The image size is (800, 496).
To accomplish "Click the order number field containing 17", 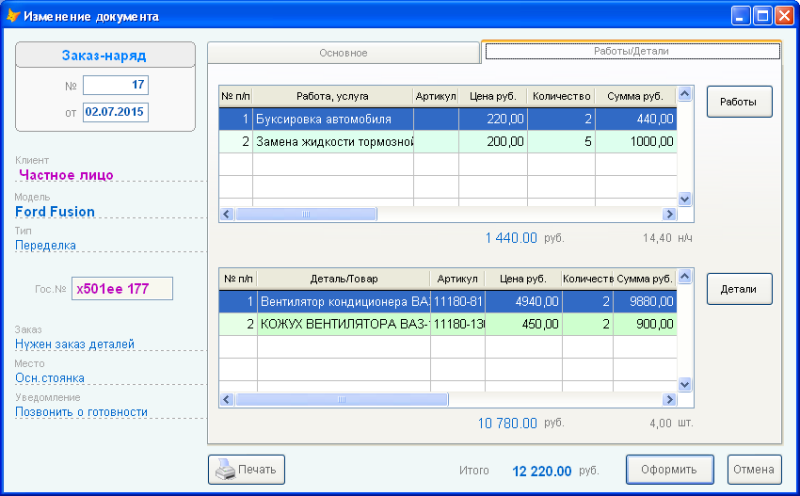I will (x=116, y=85).
